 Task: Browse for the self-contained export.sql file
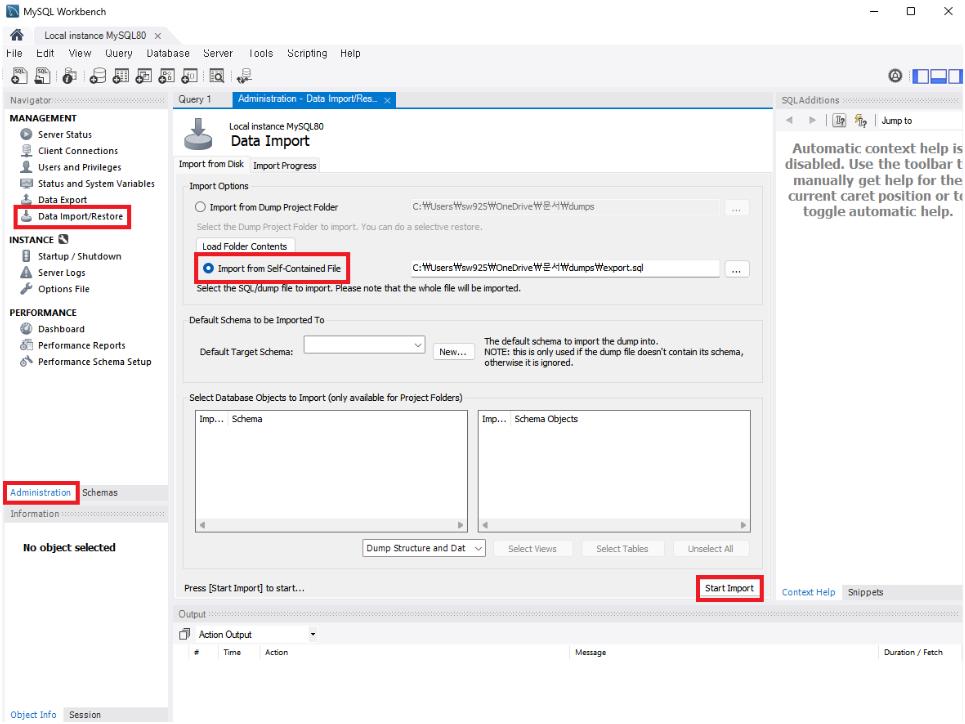736,269
